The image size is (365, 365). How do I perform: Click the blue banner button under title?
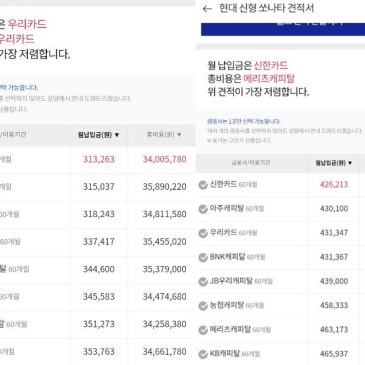click(283, 29)
